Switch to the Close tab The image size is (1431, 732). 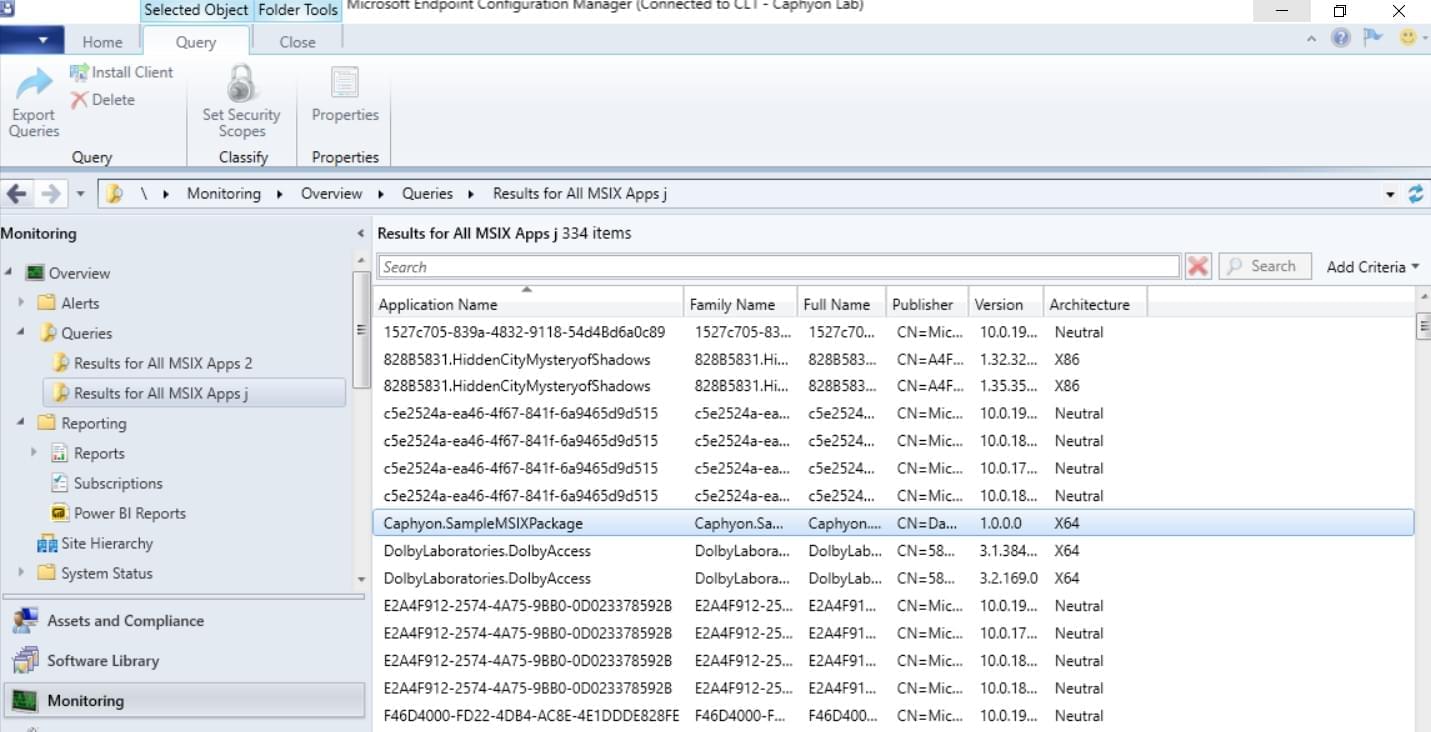pos(296,41)
